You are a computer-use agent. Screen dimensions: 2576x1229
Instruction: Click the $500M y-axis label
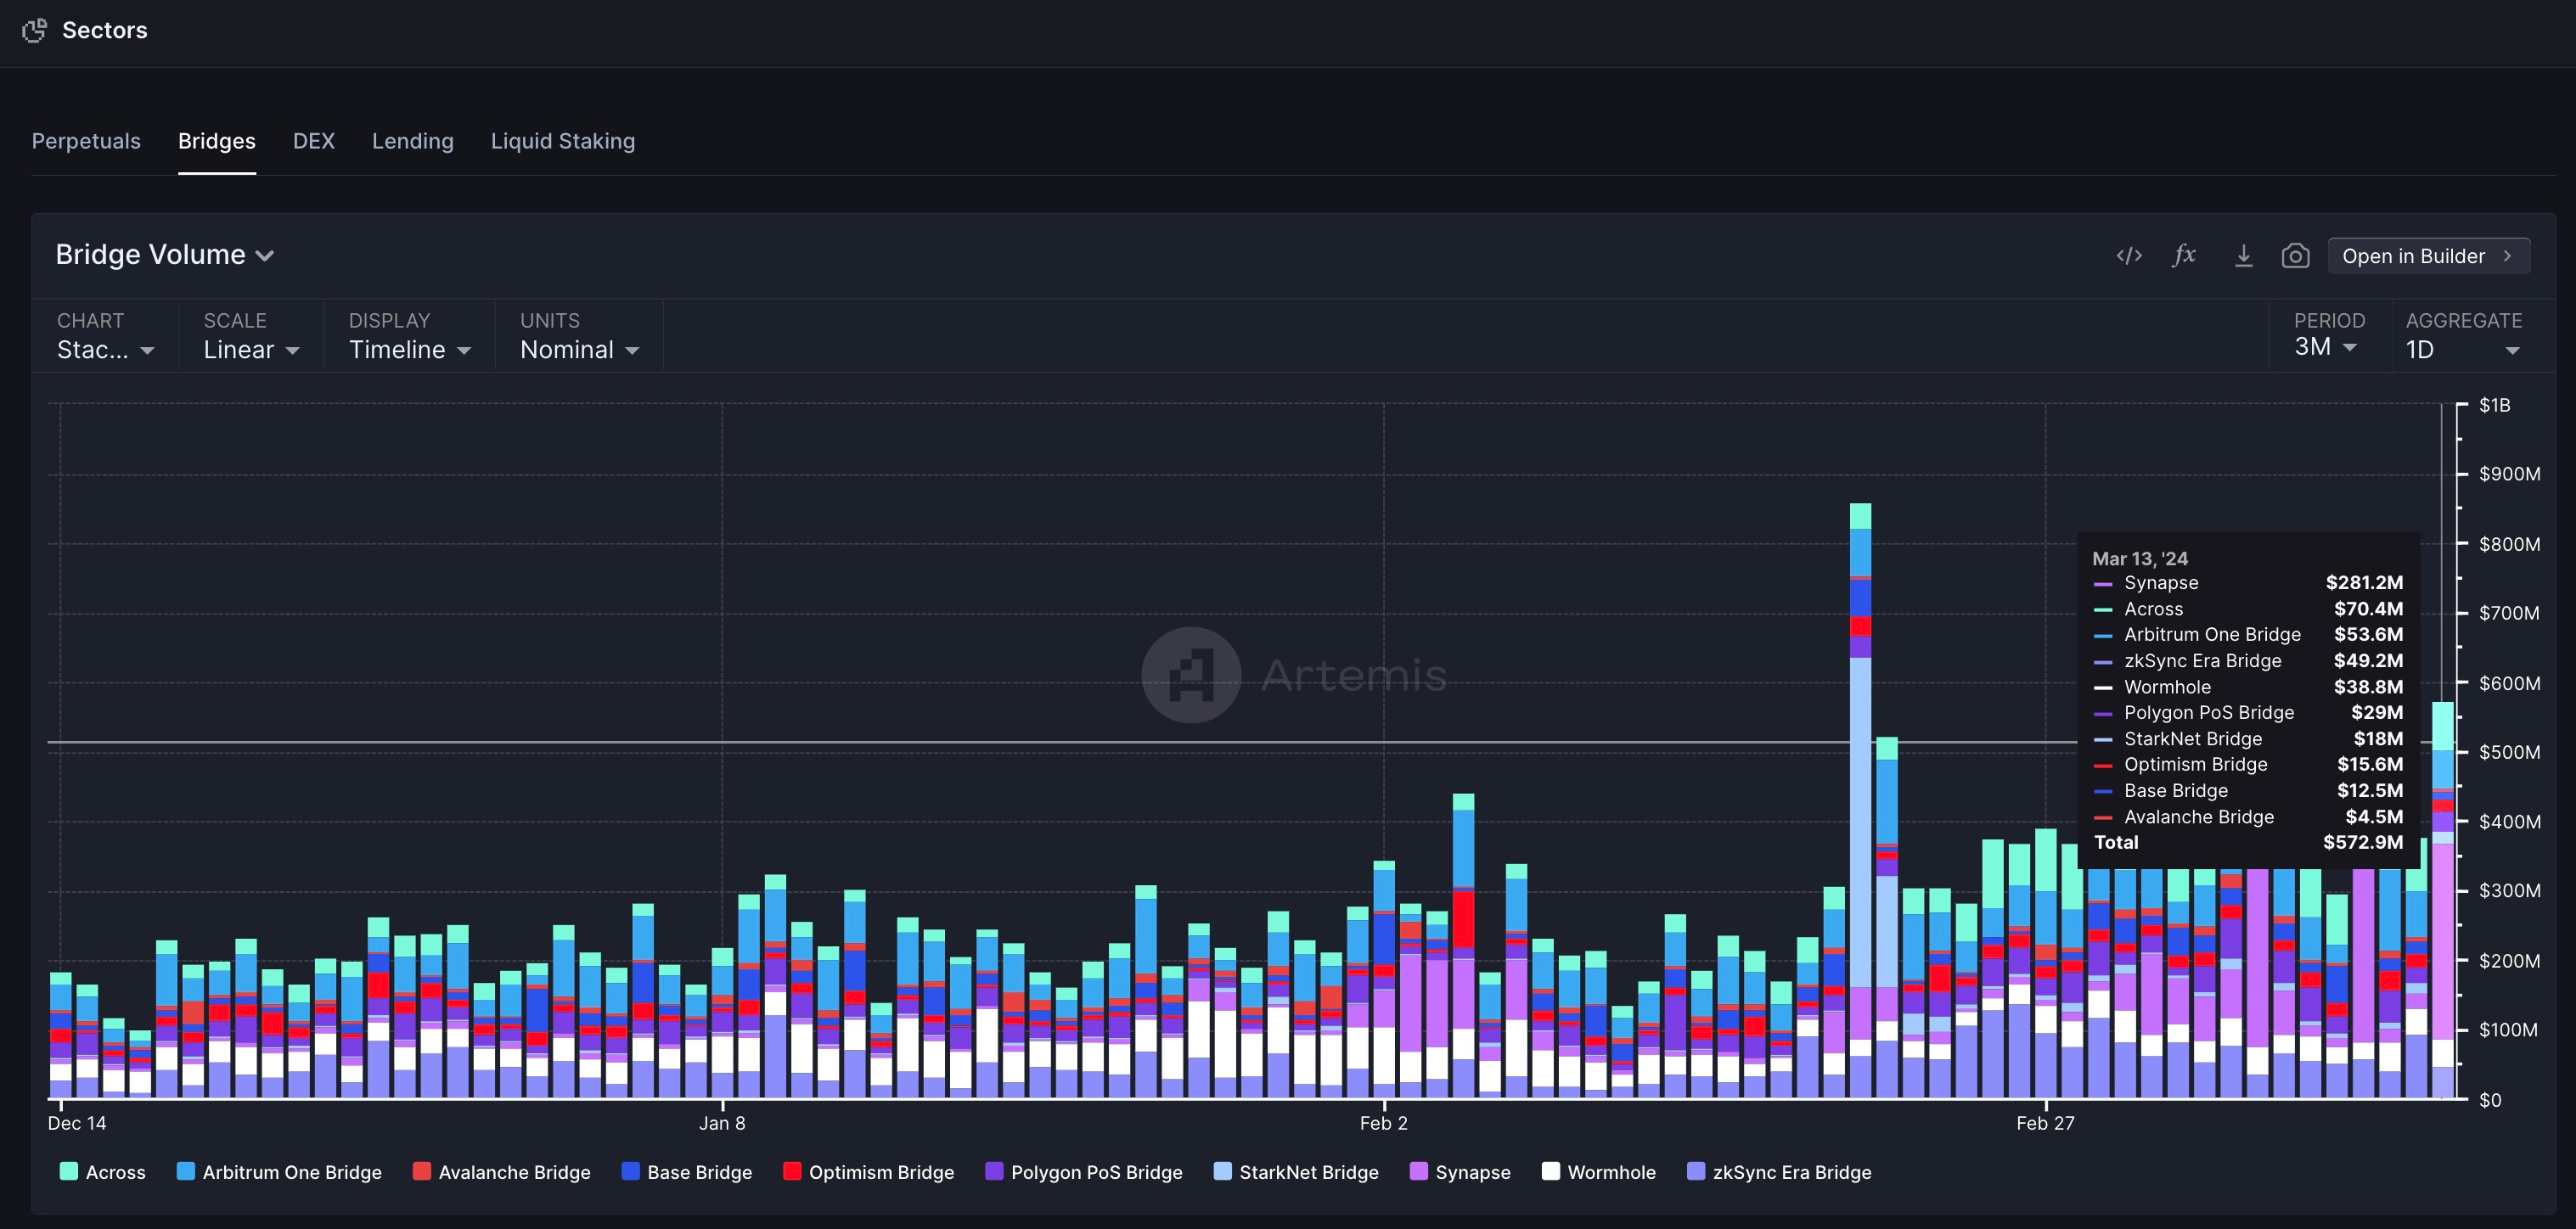[x=2509, y=752]
